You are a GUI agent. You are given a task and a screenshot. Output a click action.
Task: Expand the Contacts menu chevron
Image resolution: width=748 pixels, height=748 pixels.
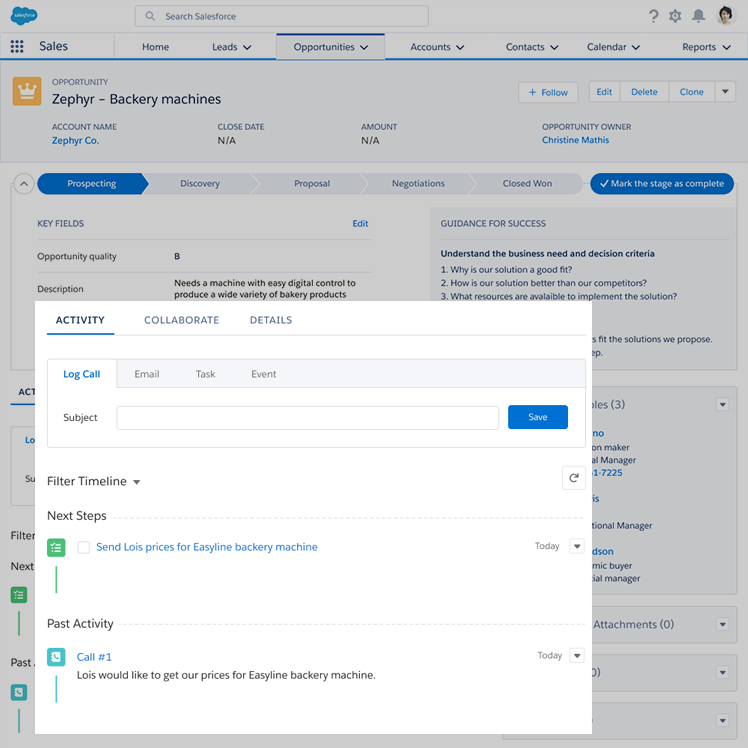pos(554,47)
